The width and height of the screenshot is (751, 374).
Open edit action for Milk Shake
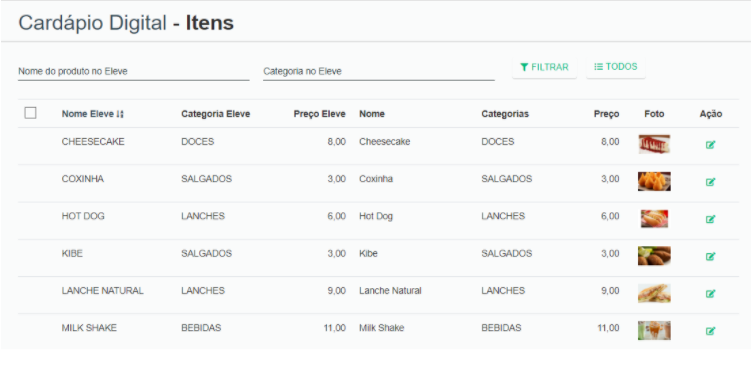[x=710, y=330]
